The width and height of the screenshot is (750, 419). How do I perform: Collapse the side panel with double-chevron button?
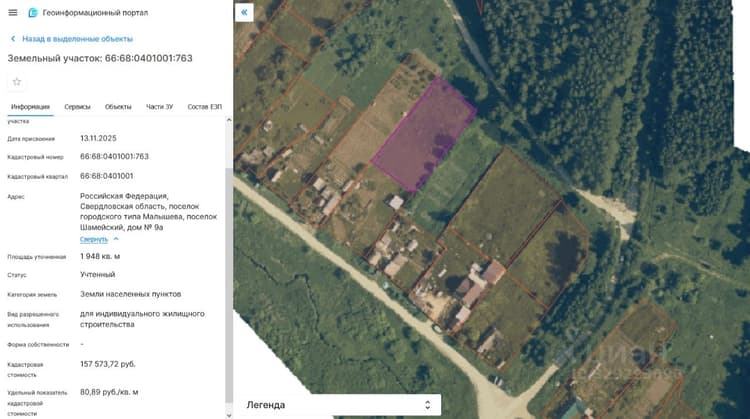coord(244,12)
